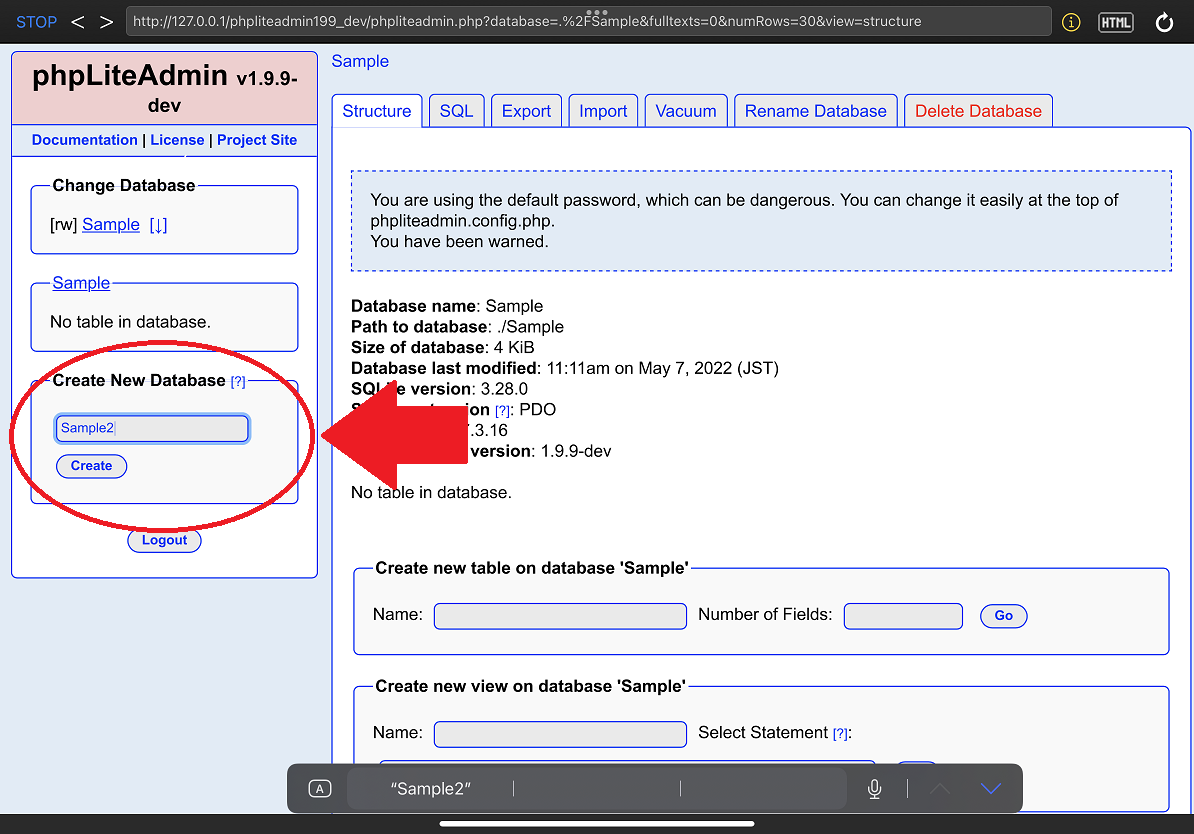Log out with the Logout button

tap(164, 540)
